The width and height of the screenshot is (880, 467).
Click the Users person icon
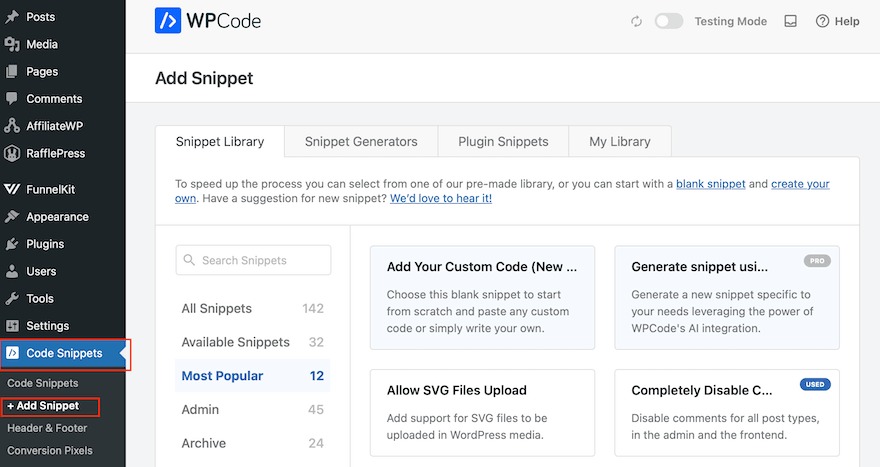(12, 271)
